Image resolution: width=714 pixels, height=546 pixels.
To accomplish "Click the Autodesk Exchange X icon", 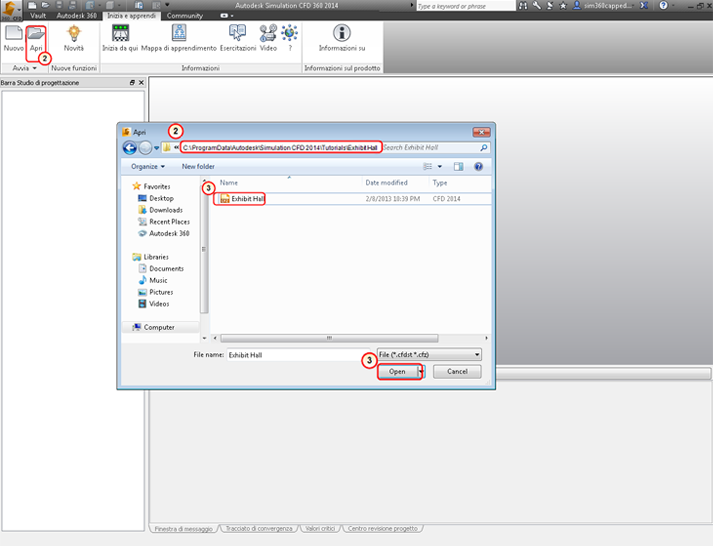I will (x=644, y=5).
